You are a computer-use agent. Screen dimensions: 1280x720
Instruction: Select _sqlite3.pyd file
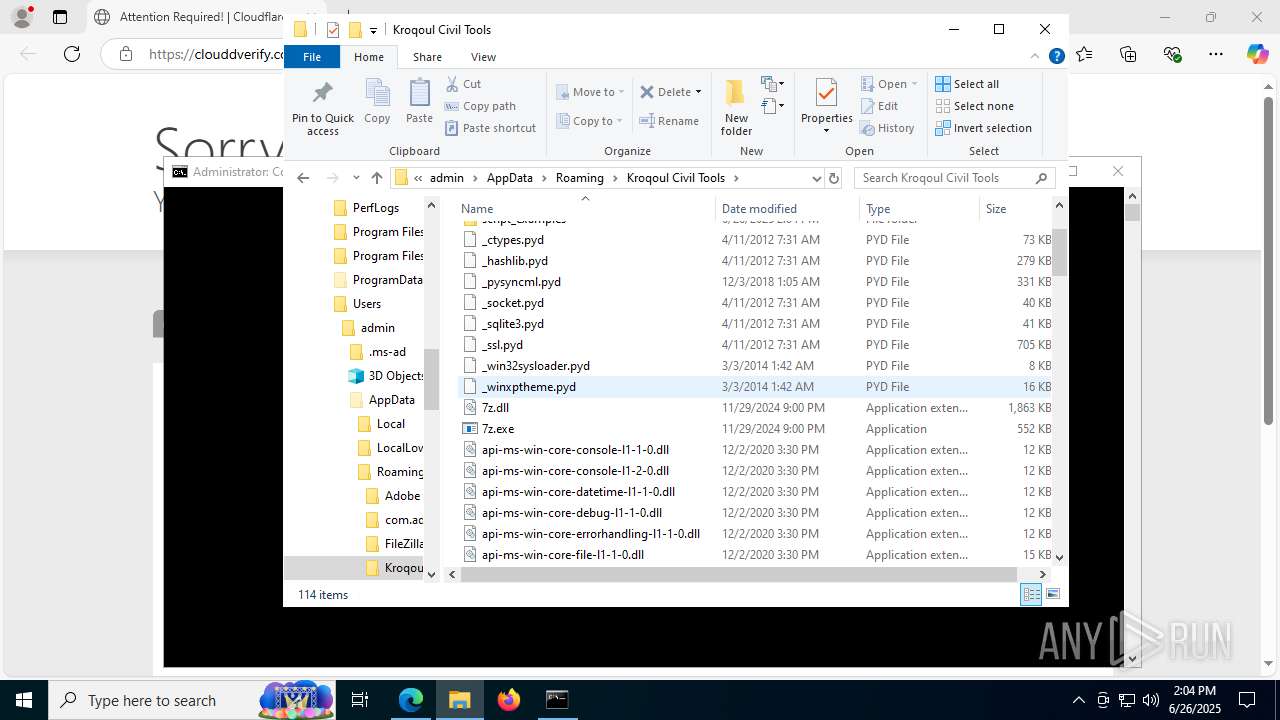(x=512, y=324)
